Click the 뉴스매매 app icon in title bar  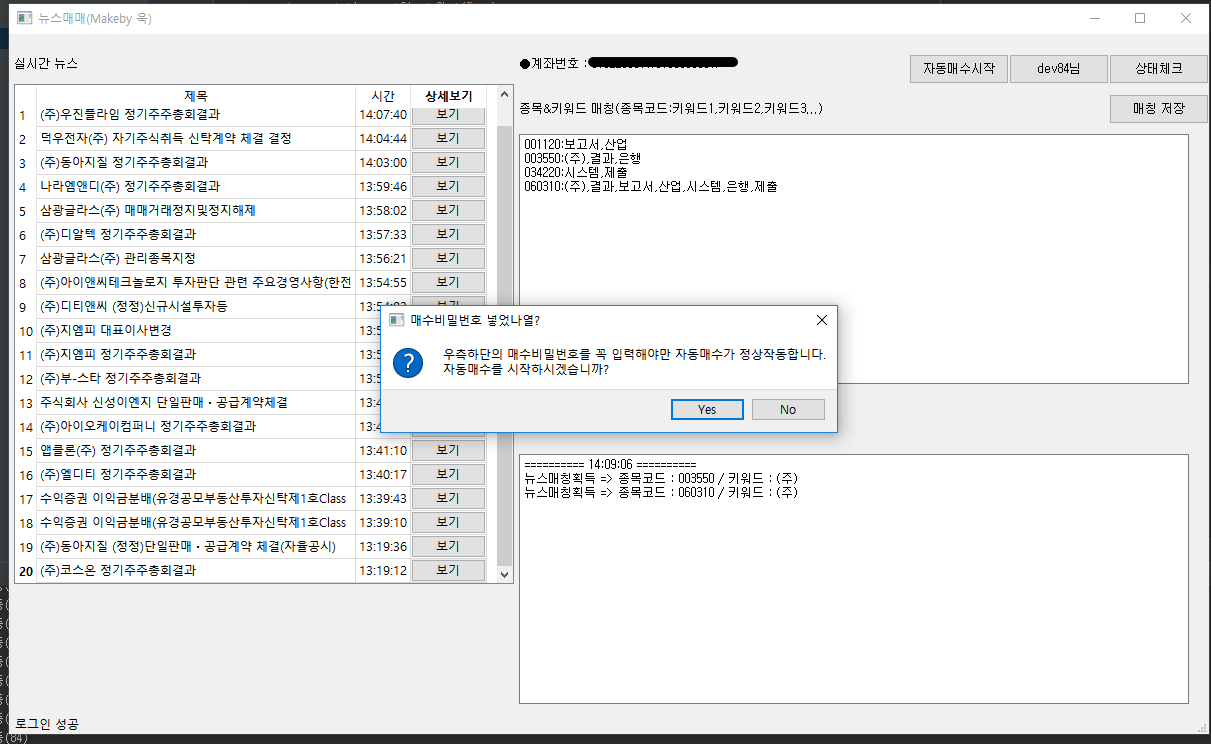25,18
